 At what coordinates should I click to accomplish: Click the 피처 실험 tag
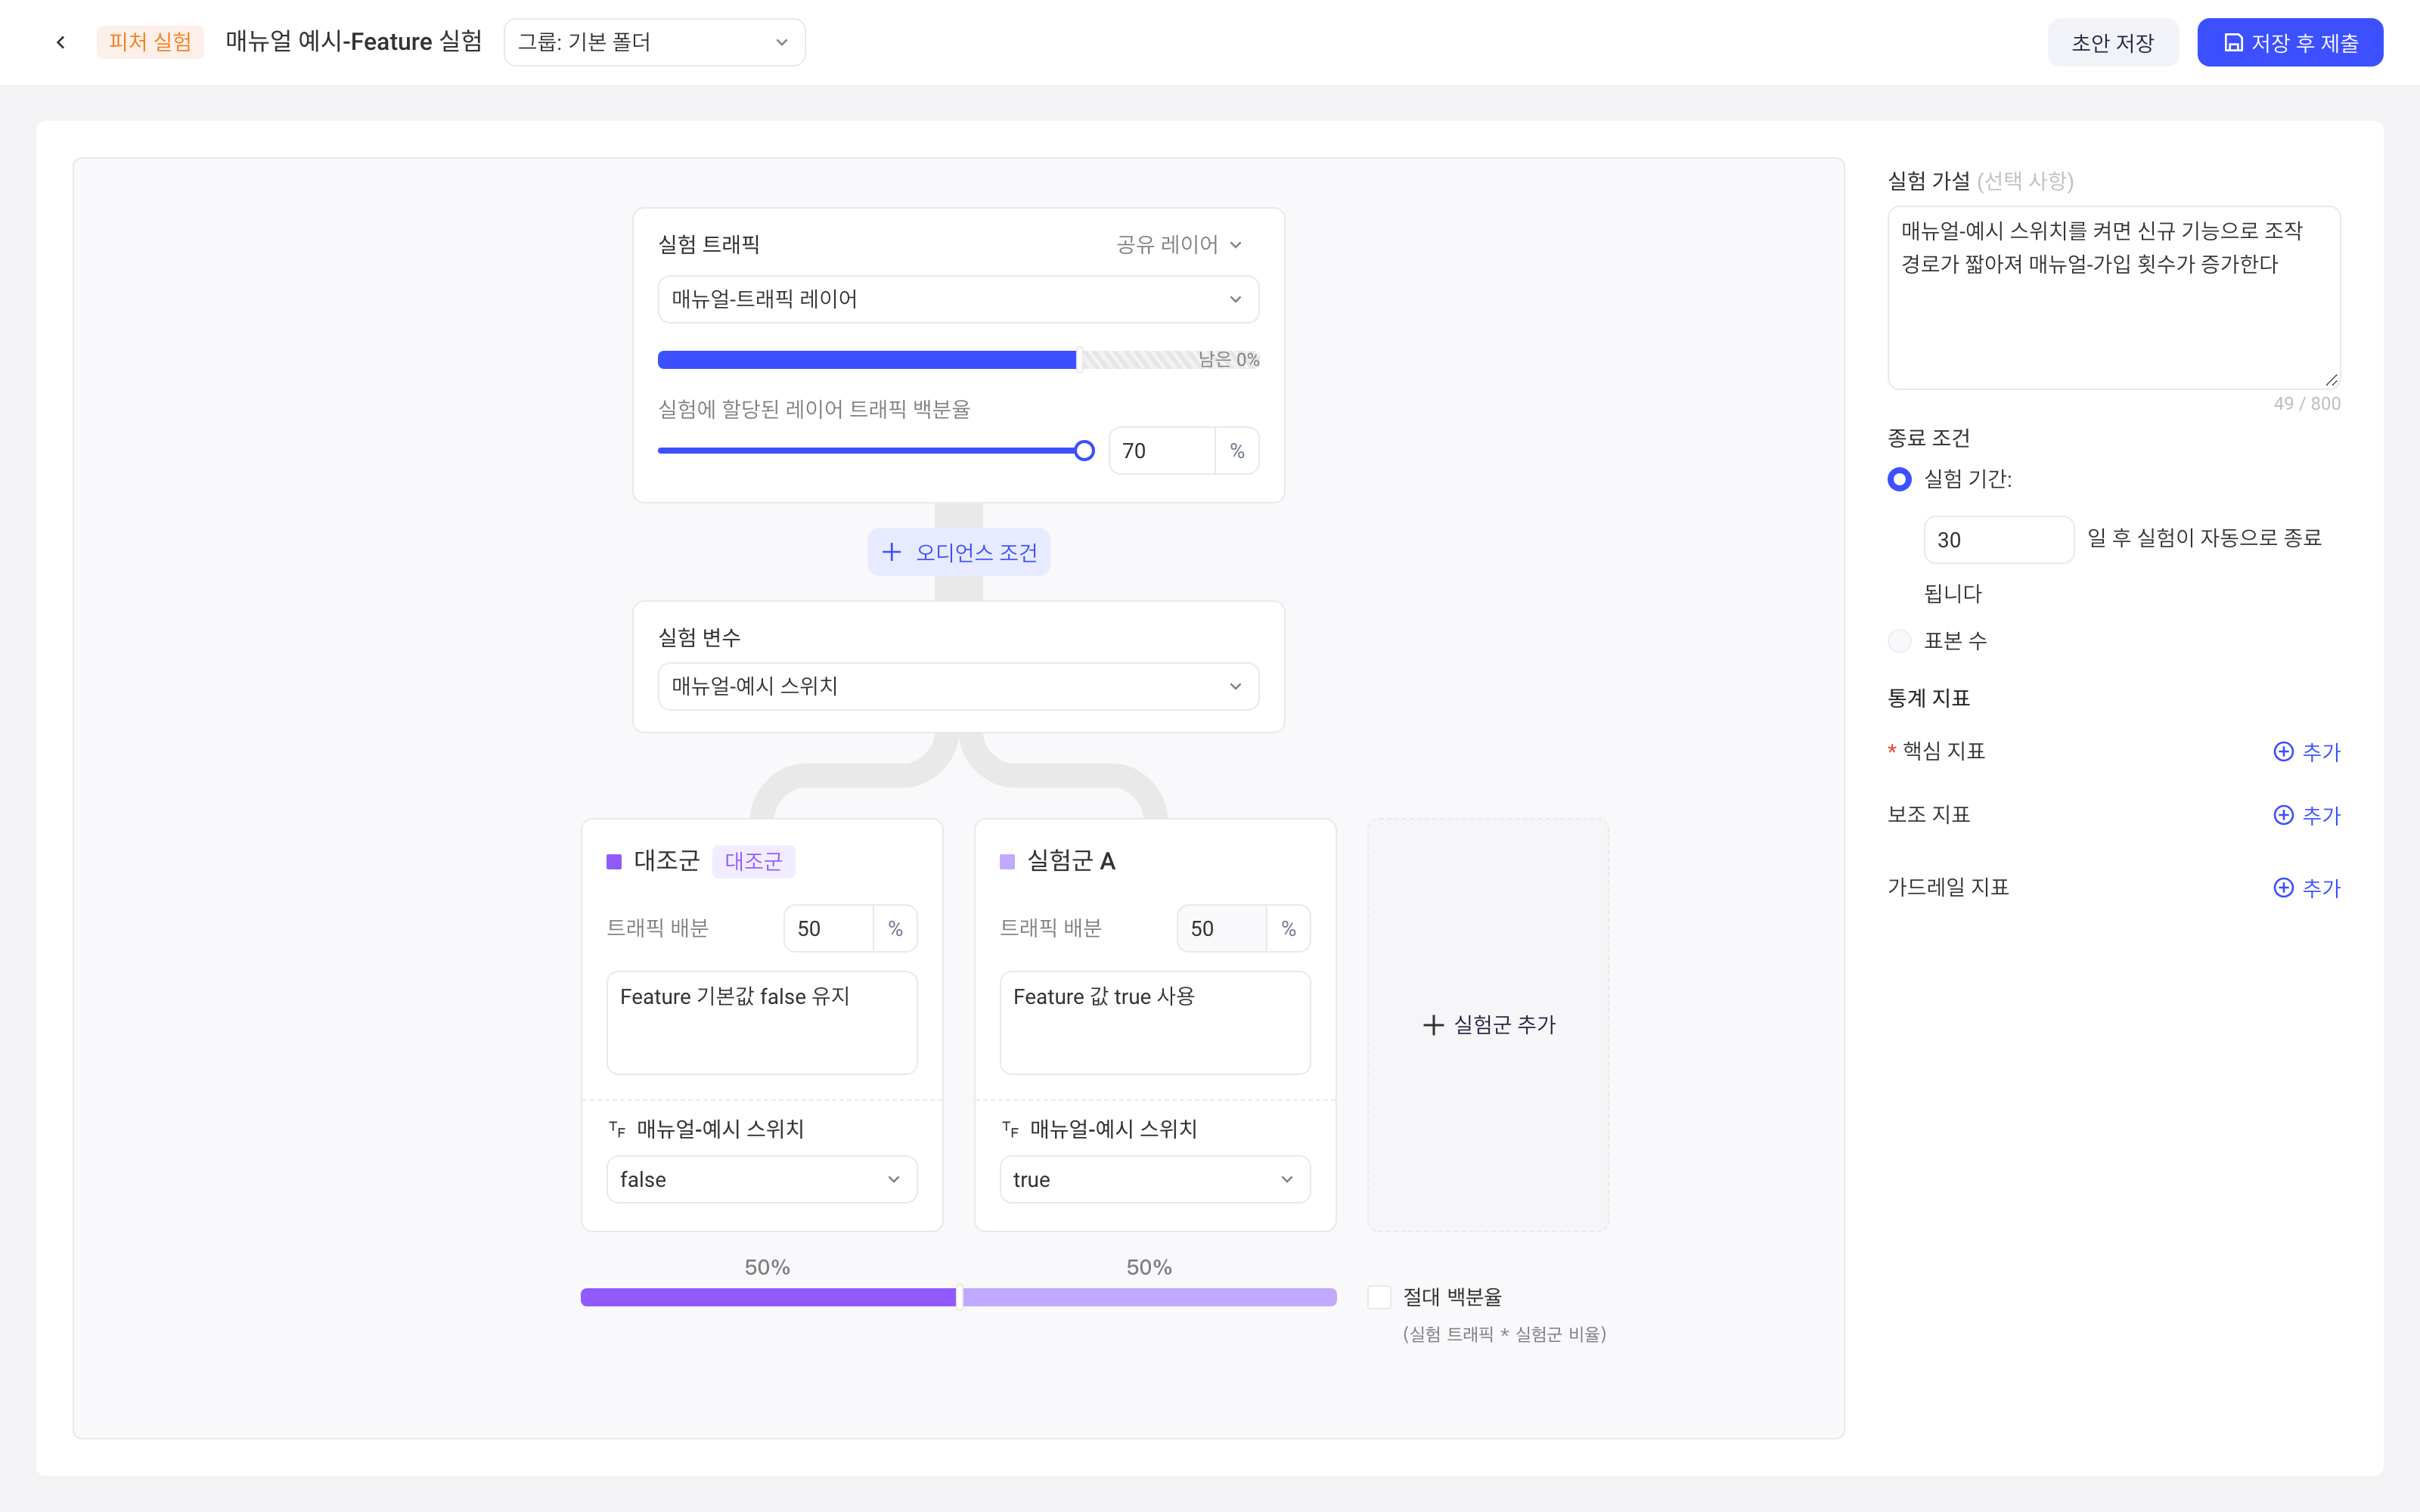150,42
